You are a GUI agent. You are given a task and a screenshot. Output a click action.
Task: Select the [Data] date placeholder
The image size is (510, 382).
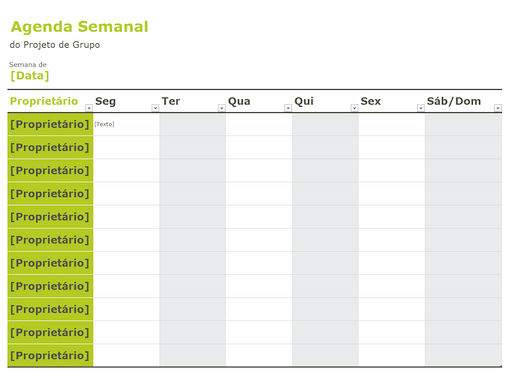click(30, 76)
